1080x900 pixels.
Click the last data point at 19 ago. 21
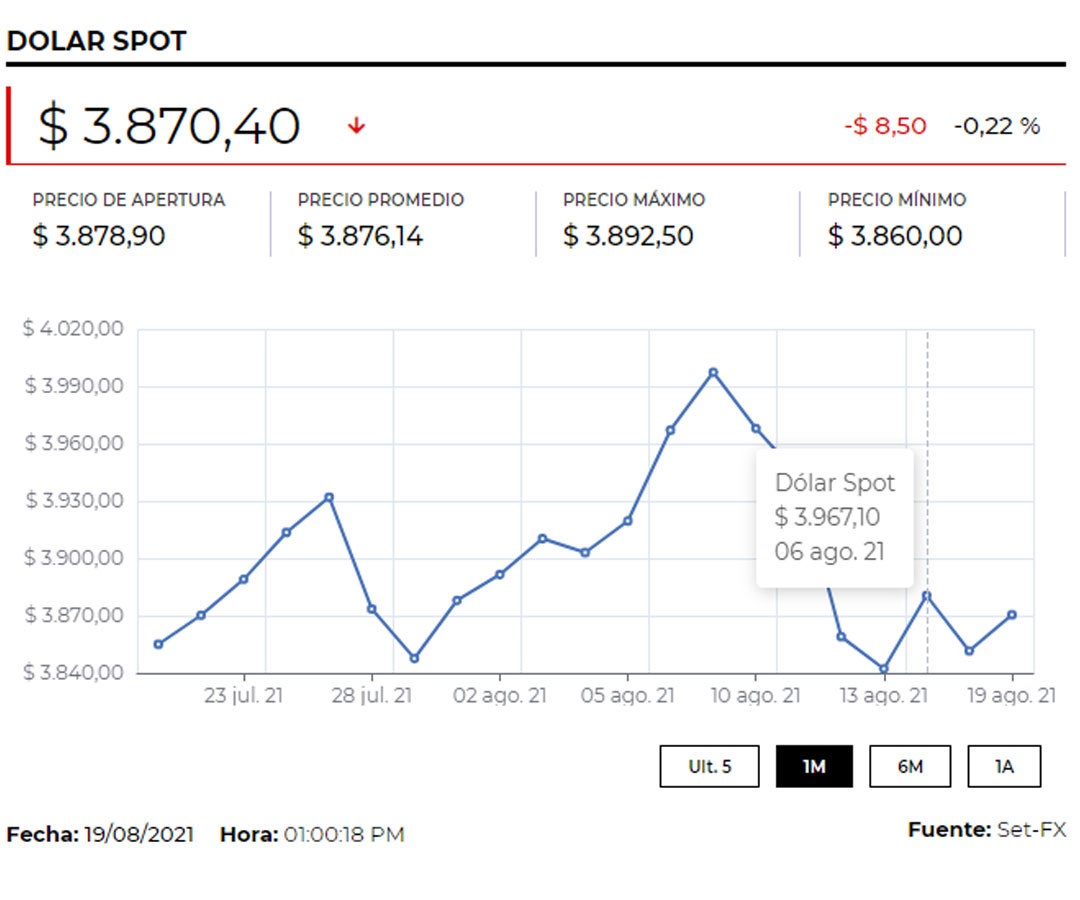pos(1012,615)
